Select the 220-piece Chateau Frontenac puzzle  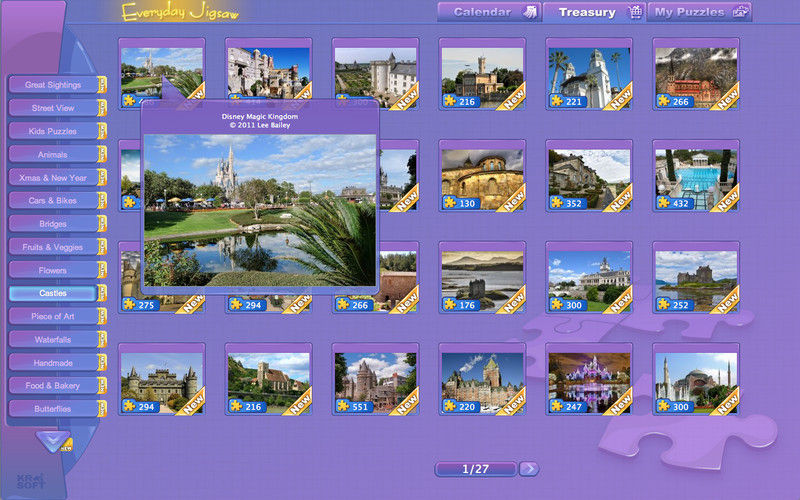coord(482,379)
